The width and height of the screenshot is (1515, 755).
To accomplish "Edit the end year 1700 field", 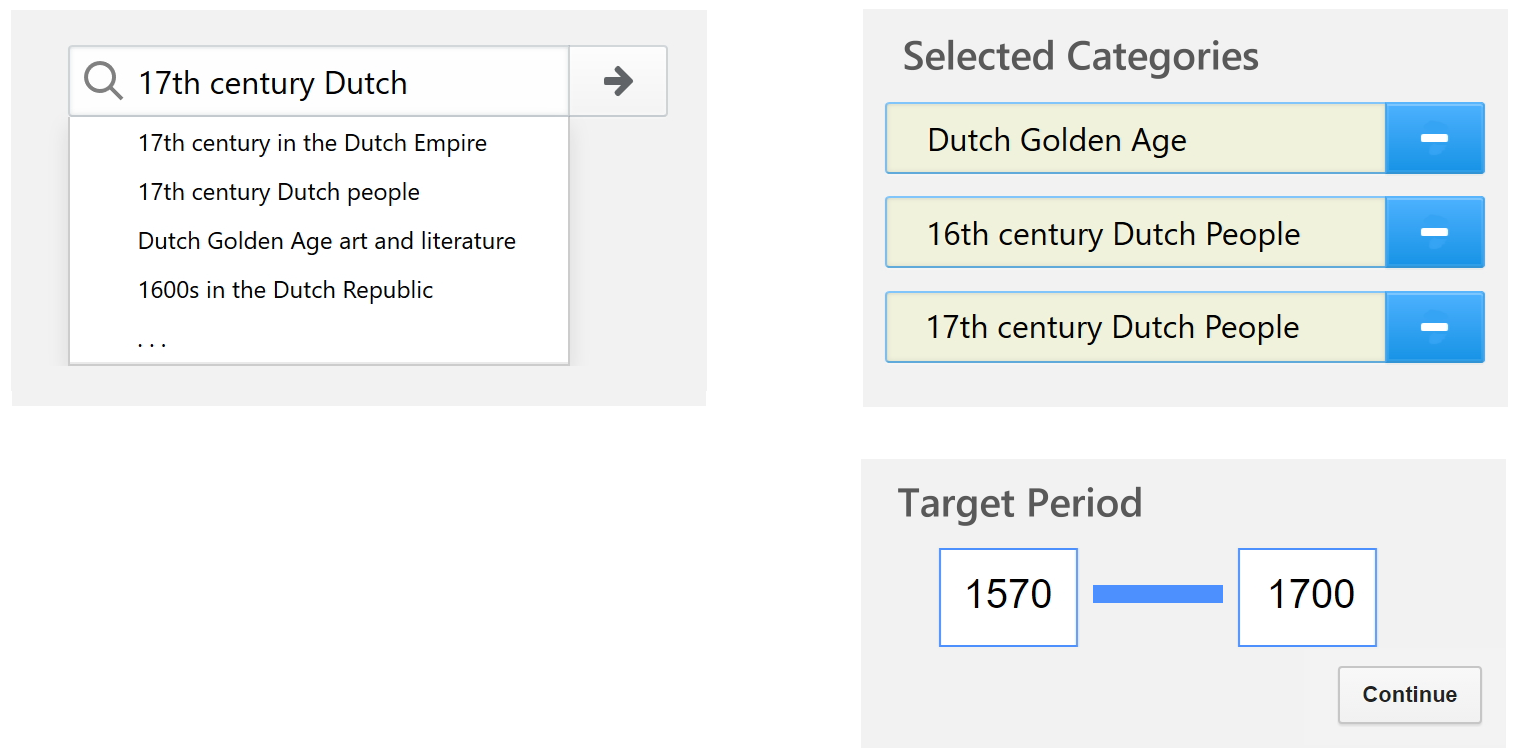I will pyautogui.click(x=1307, y=597).
